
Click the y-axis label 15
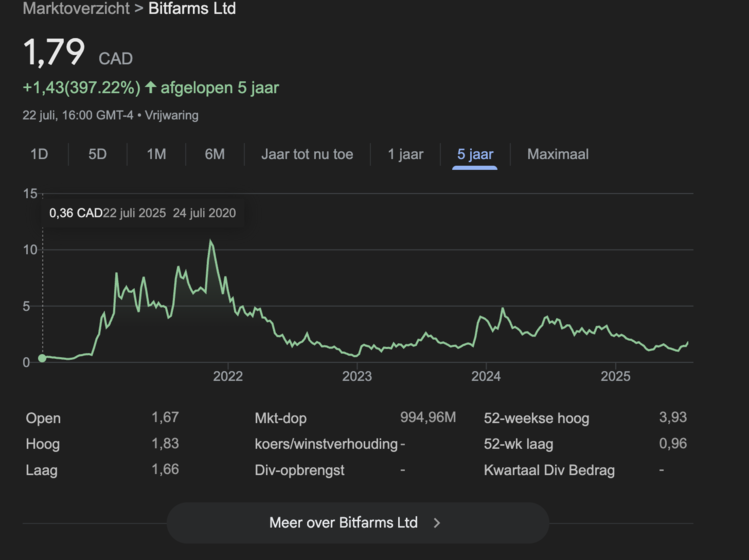pyautogui.click(x=30, y=194)
